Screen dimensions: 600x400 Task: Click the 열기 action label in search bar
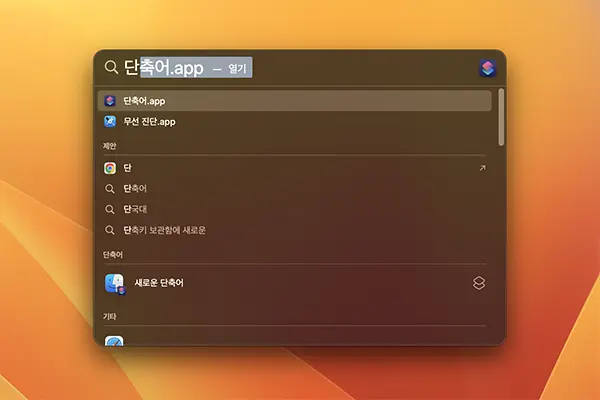click(237, 69)
